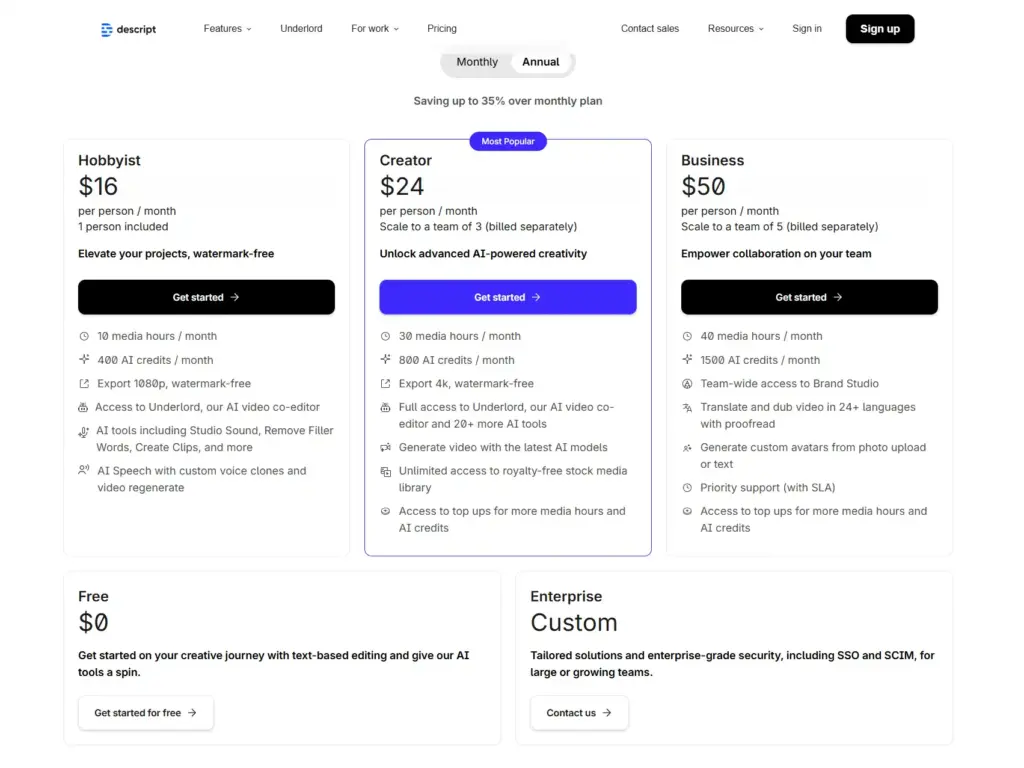Expand the Resources menu
Viewport: 1024px width, 768px height.
pos(735,29)
